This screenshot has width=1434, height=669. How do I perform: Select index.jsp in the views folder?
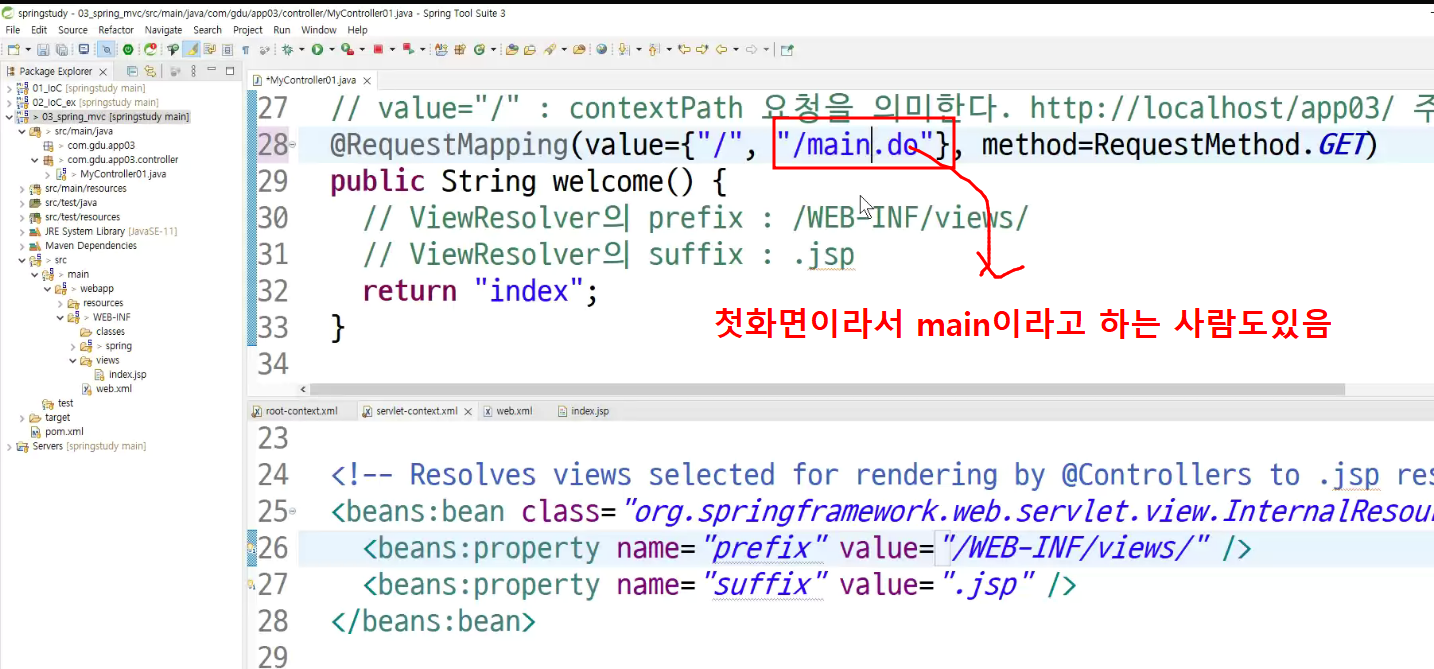click(x=127, y=374)
